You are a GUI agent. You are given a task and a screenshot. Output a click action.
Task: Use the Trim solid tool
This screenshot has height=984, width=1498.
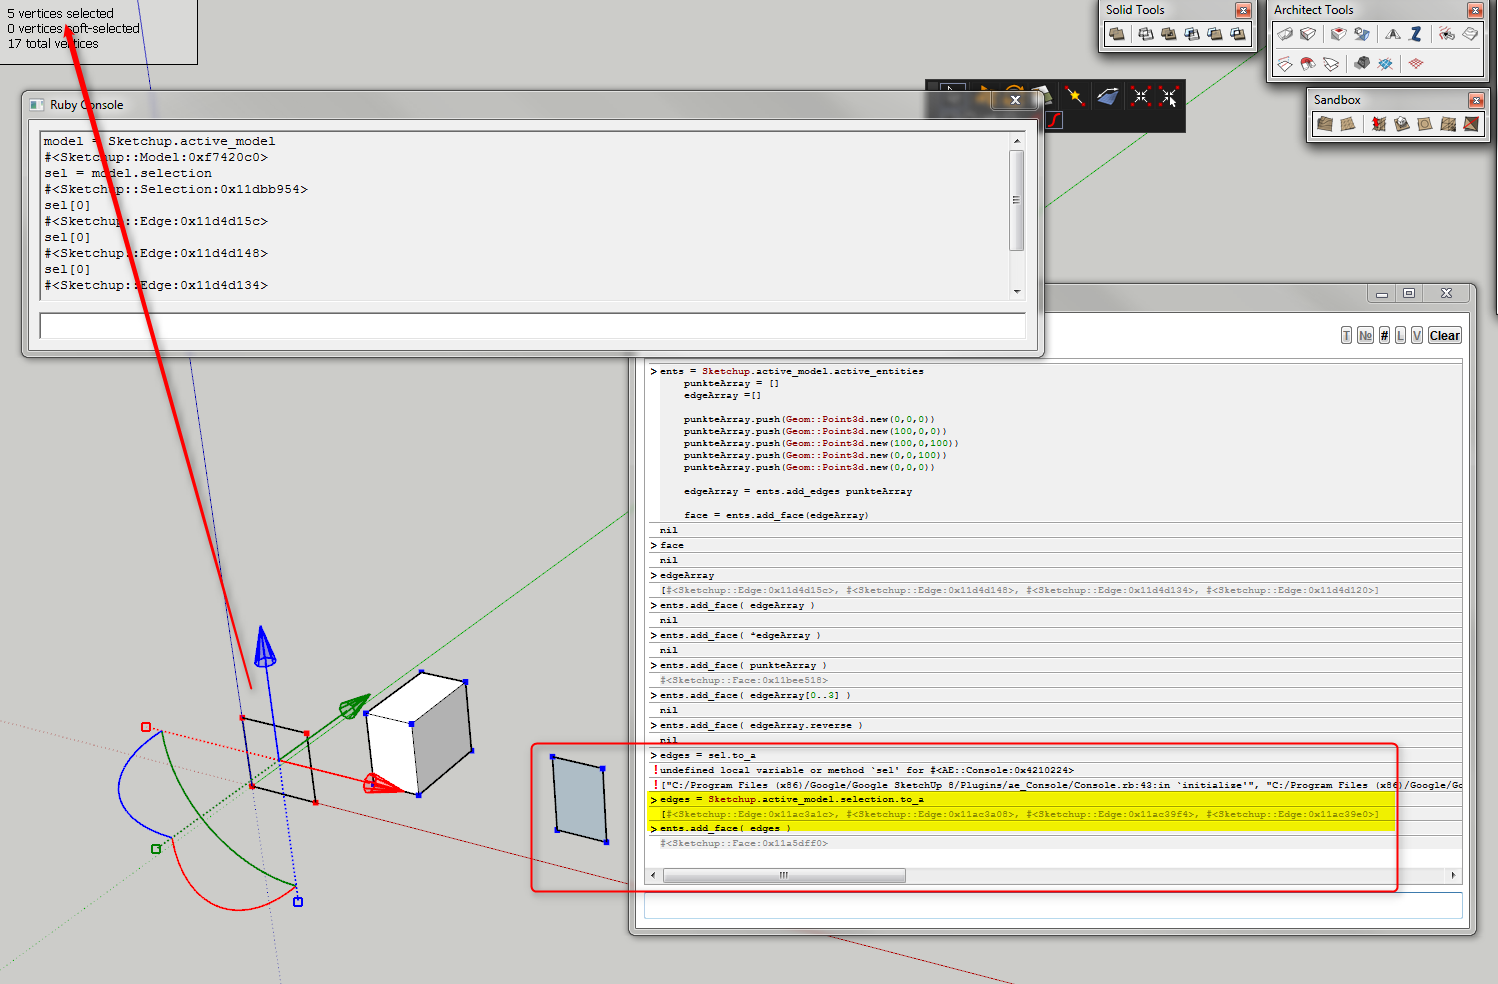[1215, 34]
